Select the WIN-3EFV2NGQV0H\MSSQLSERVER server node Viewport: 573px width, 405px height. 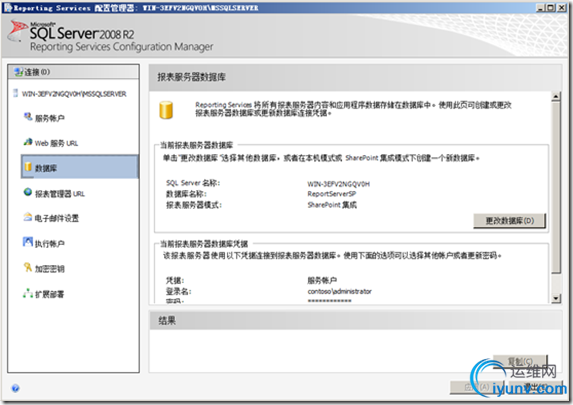click(x=74, y=94)
